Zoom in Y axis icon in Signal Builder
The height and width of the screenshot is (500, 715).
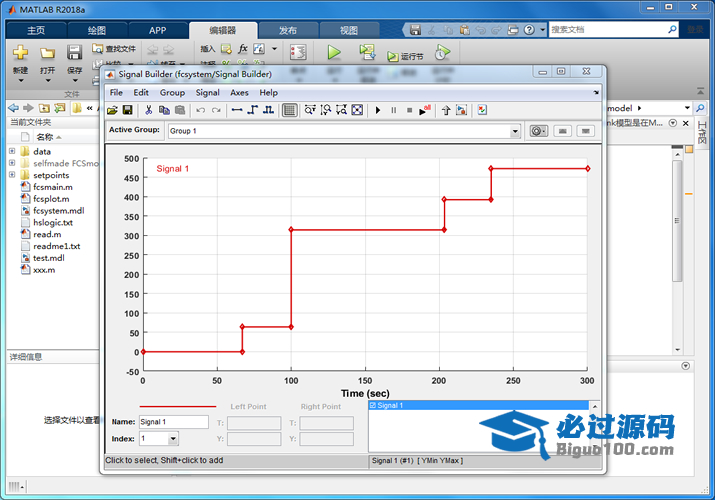(x=326, y=110)
